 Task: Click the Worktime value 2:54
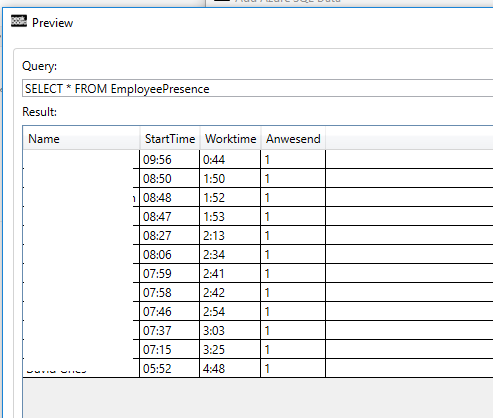214,312
